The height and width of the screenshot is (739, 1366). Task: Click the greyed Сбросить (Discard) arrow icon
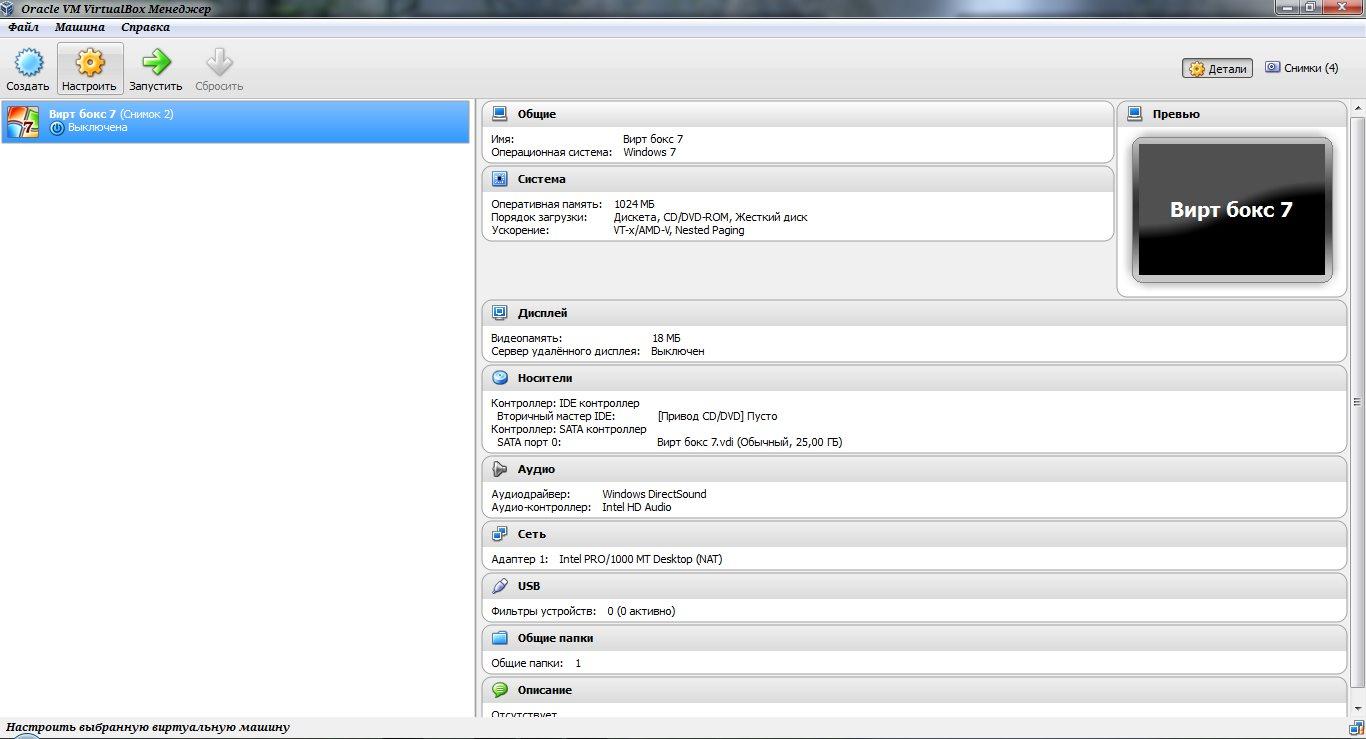click(219, 63)
